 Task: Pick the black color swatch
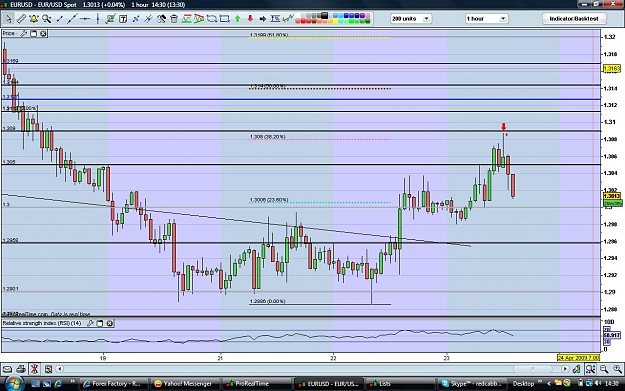(324, 16)
